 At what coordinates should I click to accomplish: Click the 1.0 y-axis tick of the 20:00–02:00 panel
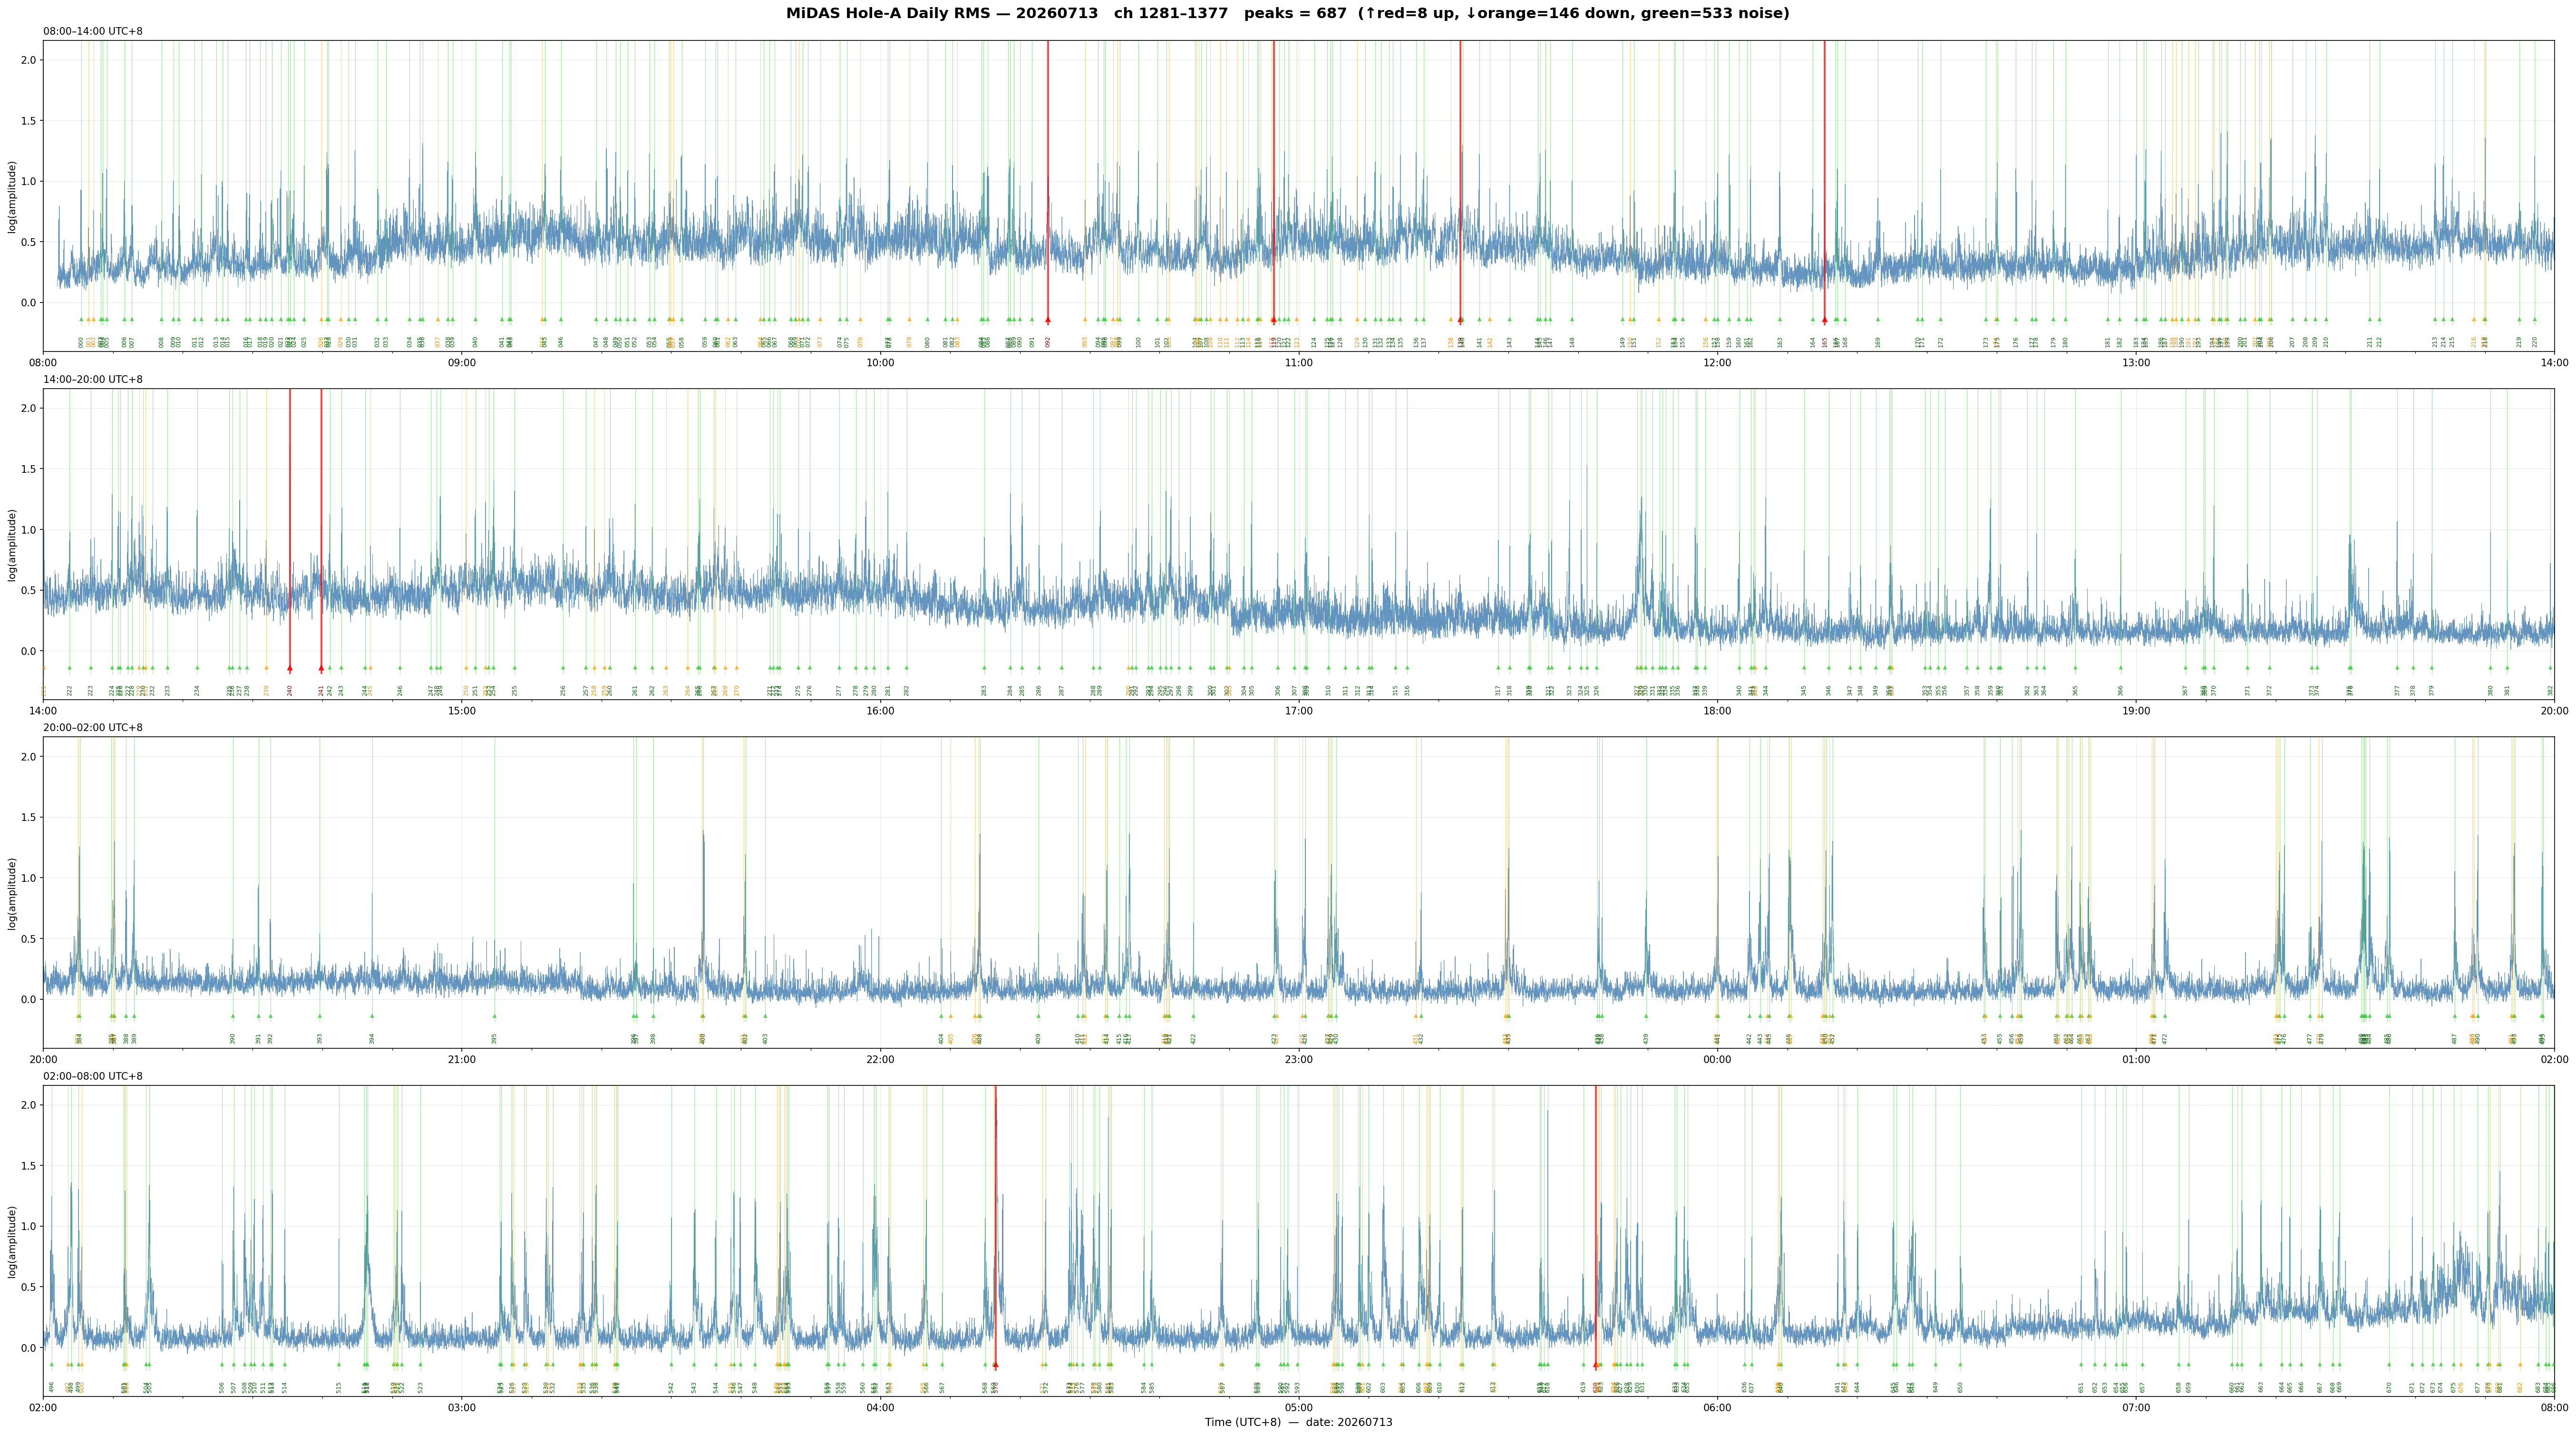(28, 878)
